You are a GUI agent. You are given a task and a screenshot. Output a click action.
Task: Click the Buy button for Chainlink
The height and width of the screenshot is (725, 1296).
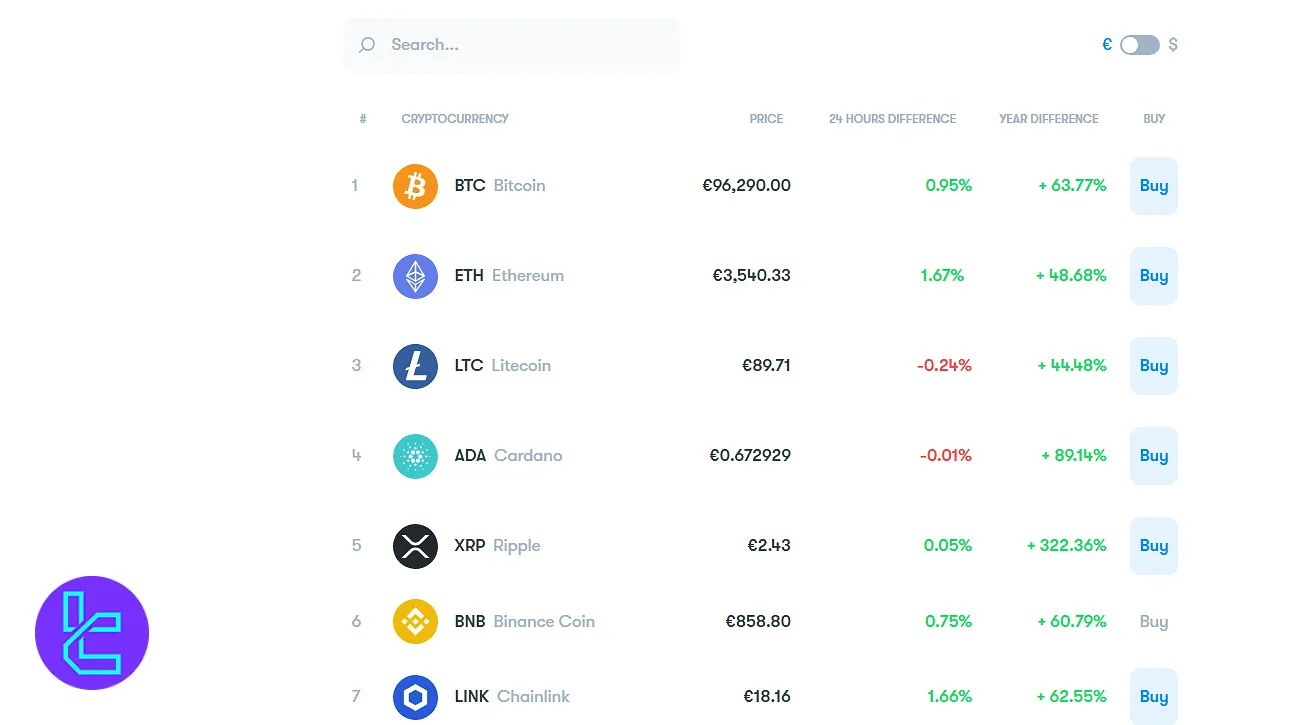pos(1153,696)
